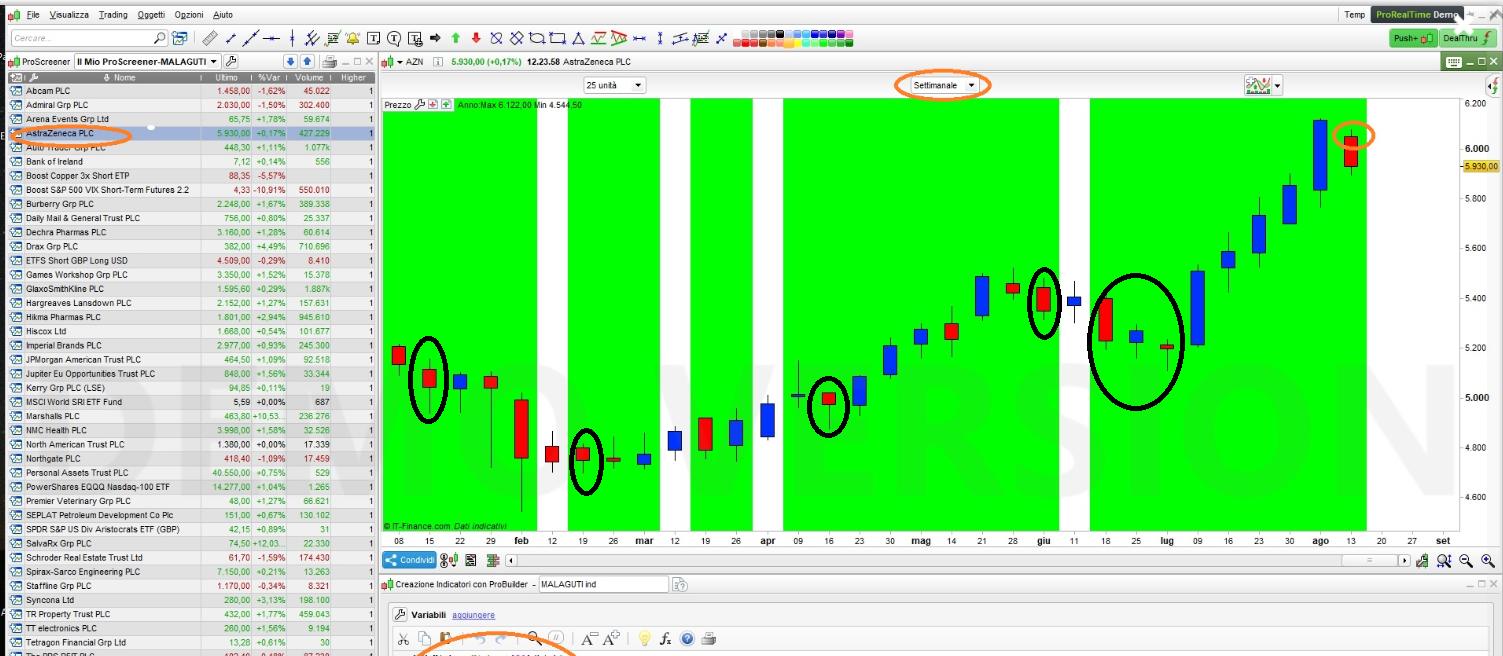Open the Aiuto menu
Screen dimensions: 1503x656
point(223,15)
